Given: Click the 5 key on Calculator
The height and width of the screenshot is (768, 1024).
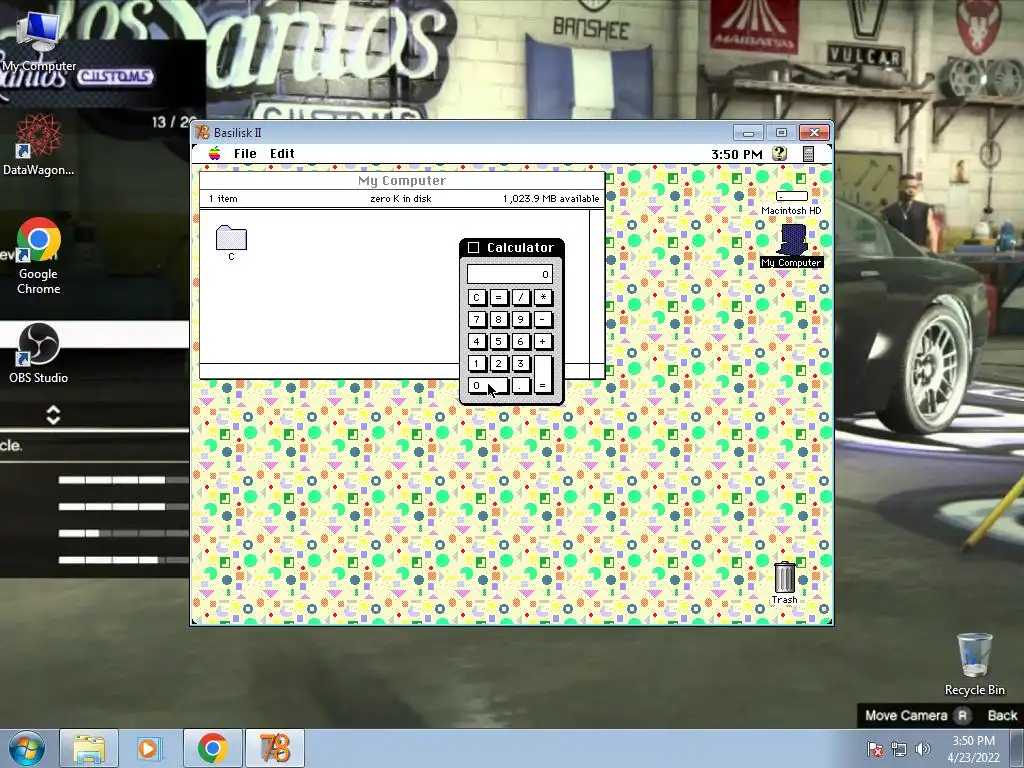Looking at the screenshot, I should pyautogui.click(x=498, y=342).
